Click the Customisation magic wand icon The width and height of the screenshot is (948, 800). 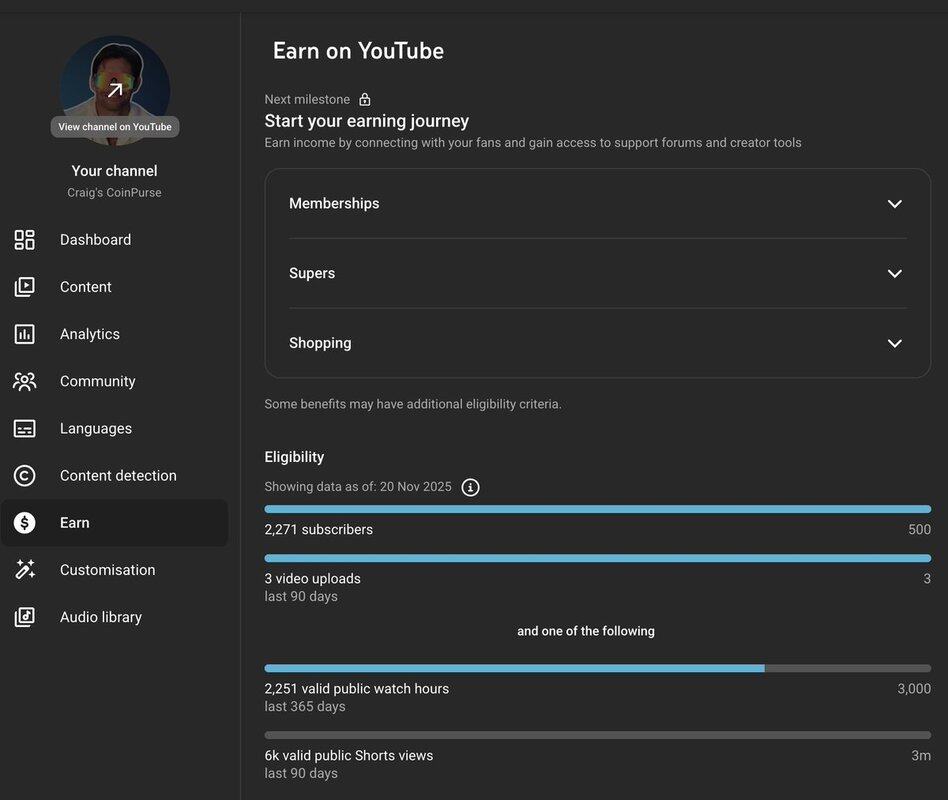point(25,570)
